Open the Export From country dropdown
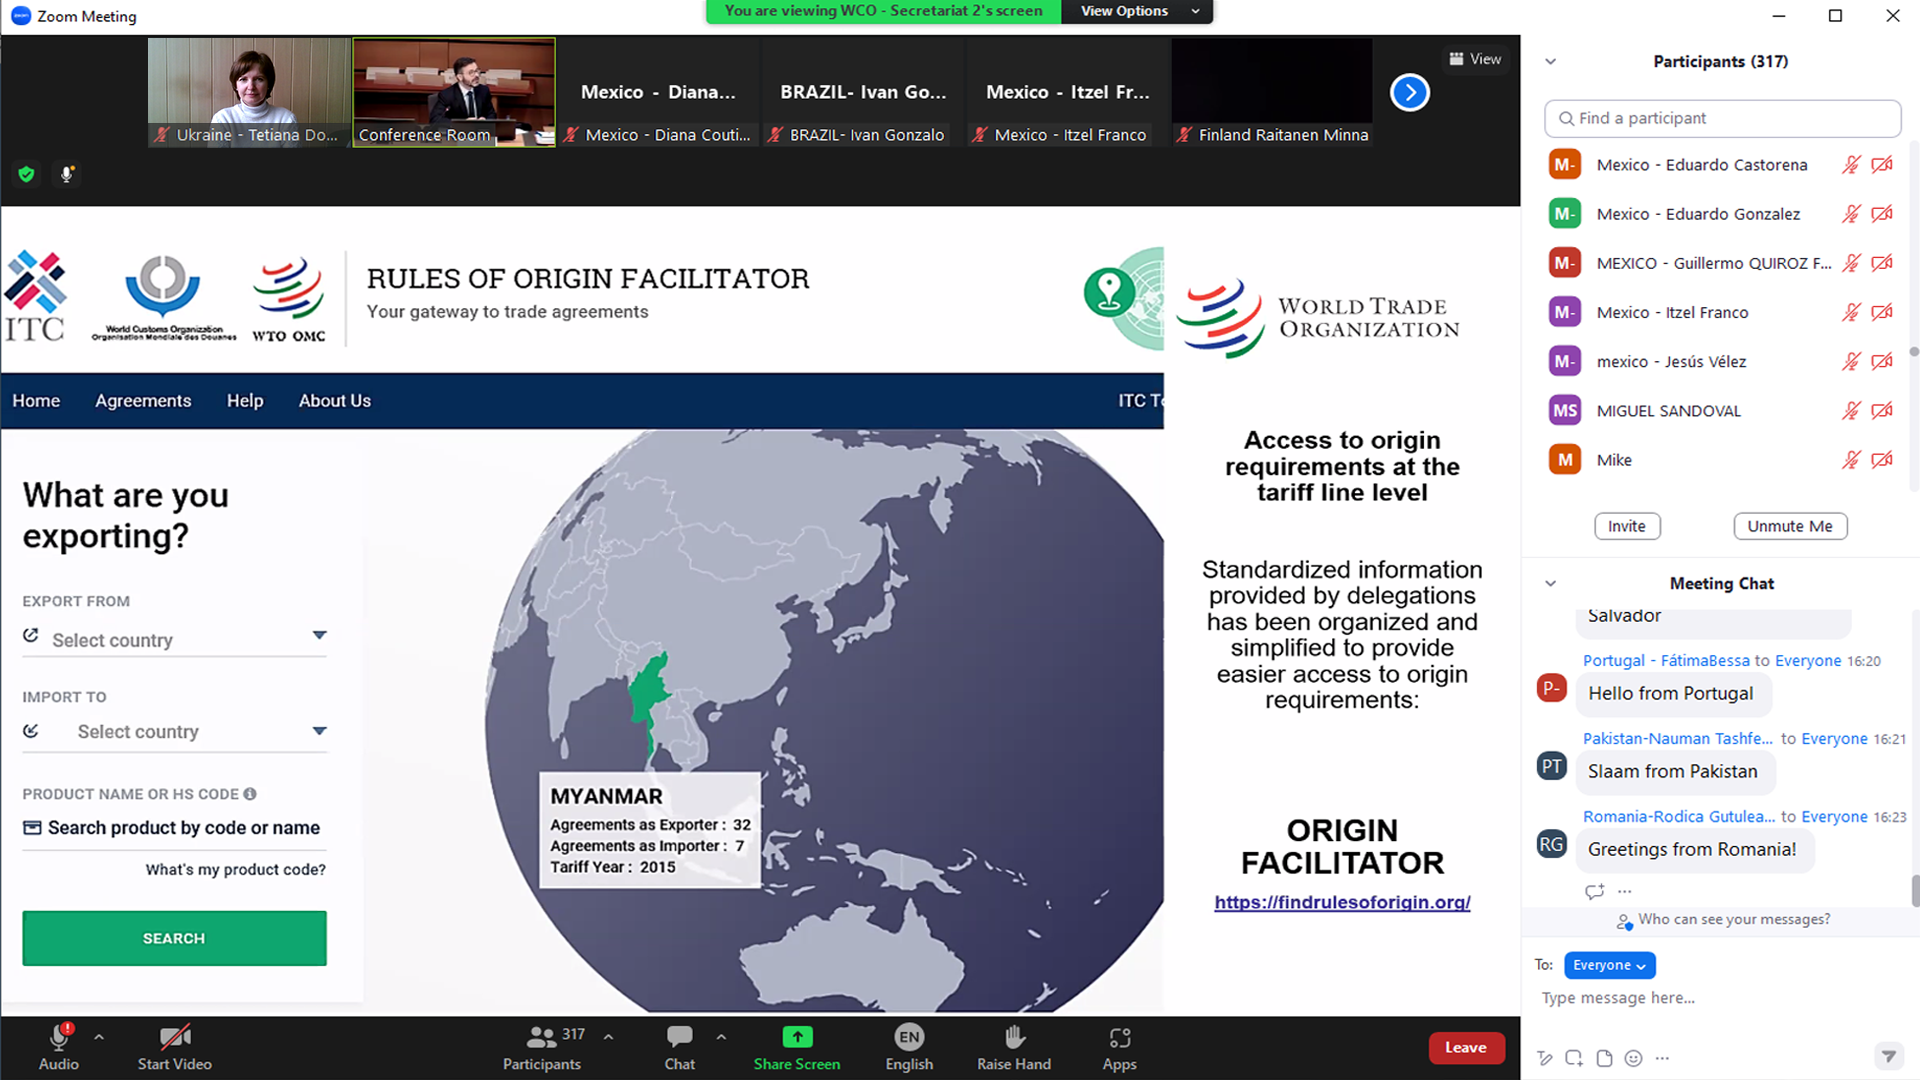1920x1080 pixels. pos(175,639)
